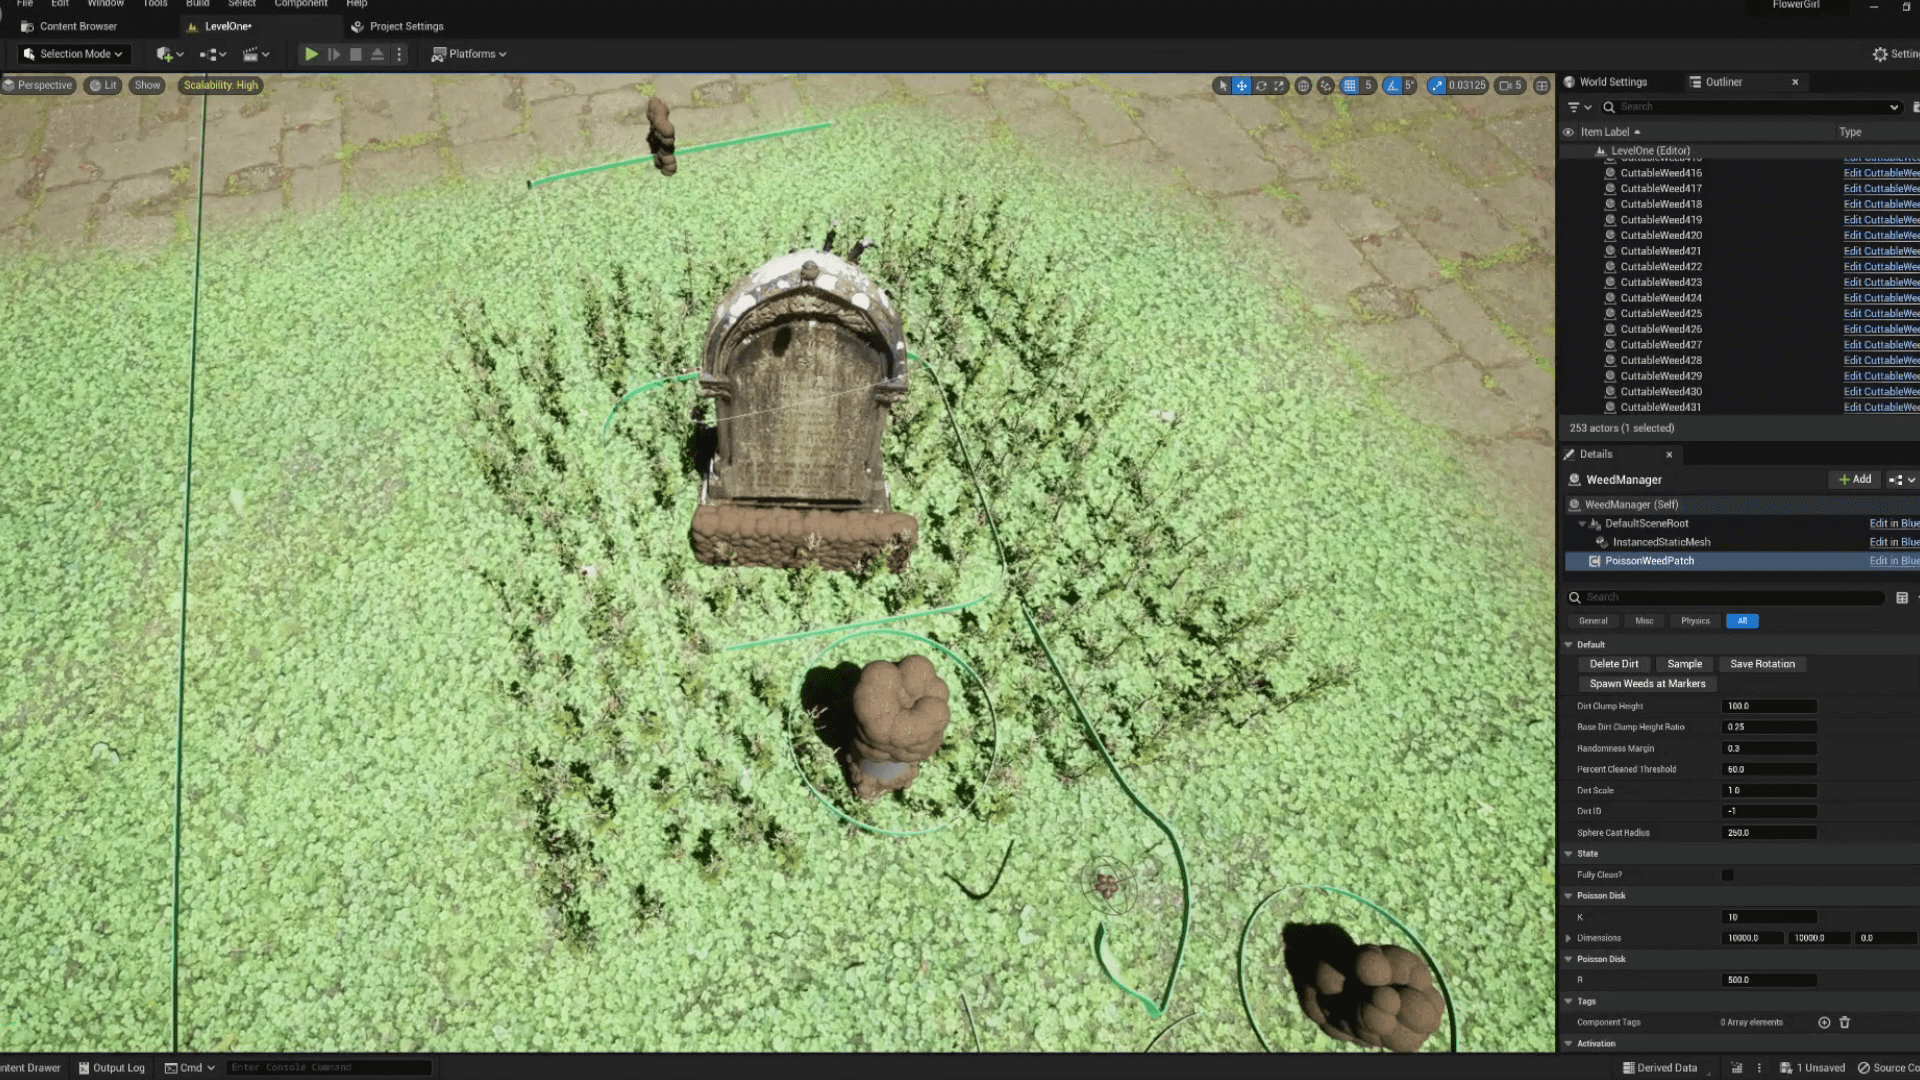Check the Fully Clean? checkbox
The image size is (1920, 1080).
pyautogui.click(x=1727, y=875)
